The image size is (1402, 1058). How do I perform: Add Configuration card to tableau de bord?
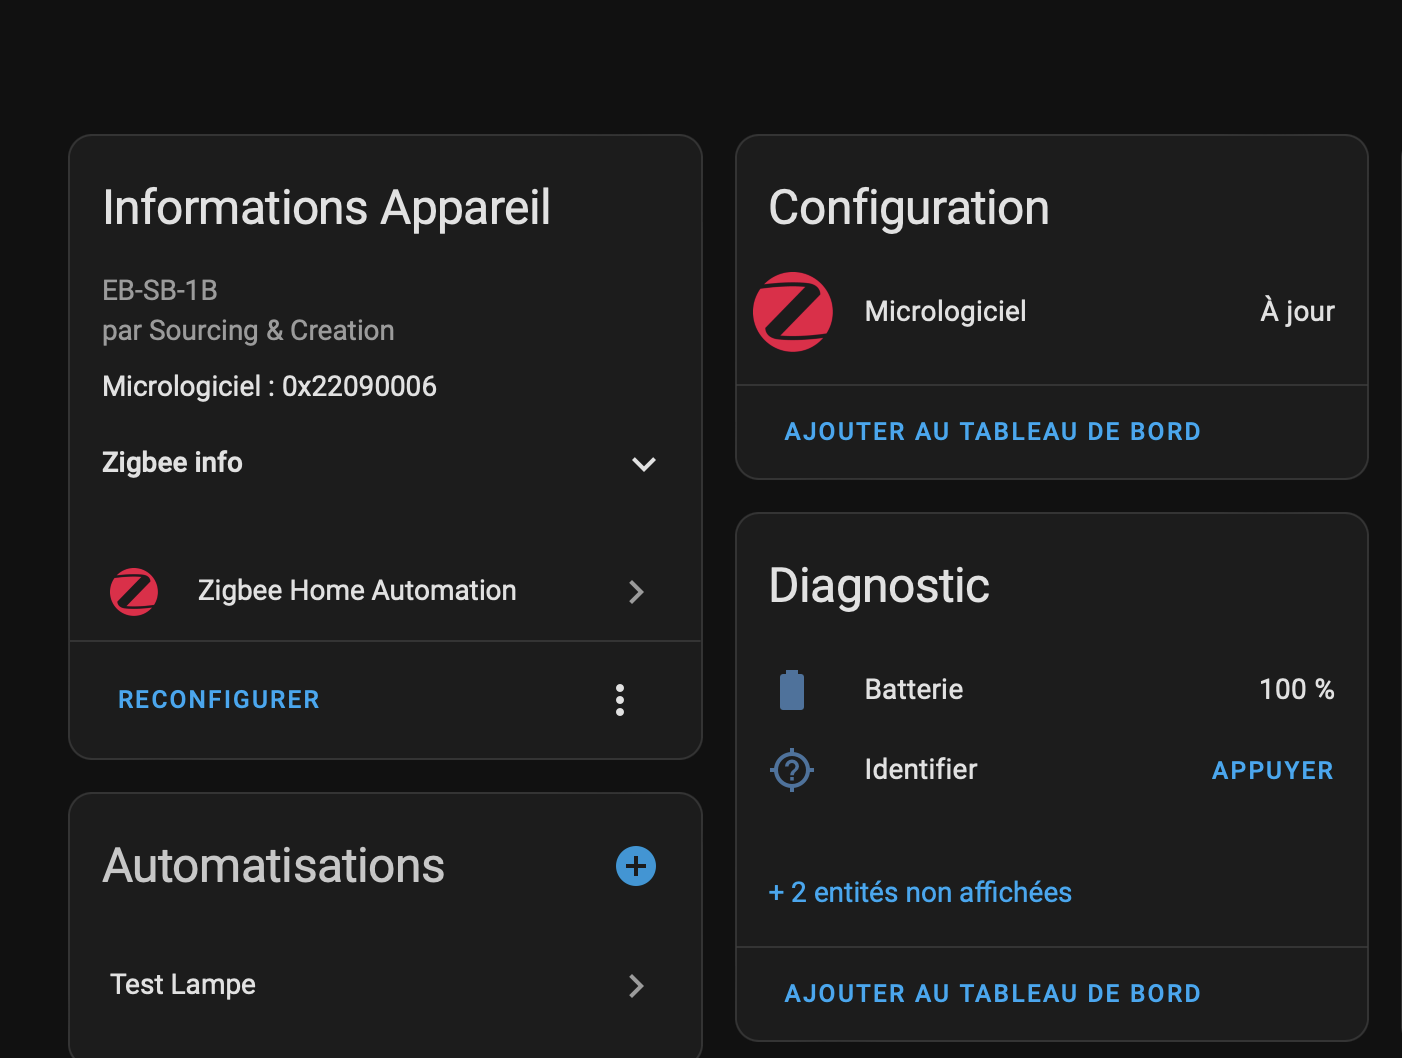click(x=993, y=432)
